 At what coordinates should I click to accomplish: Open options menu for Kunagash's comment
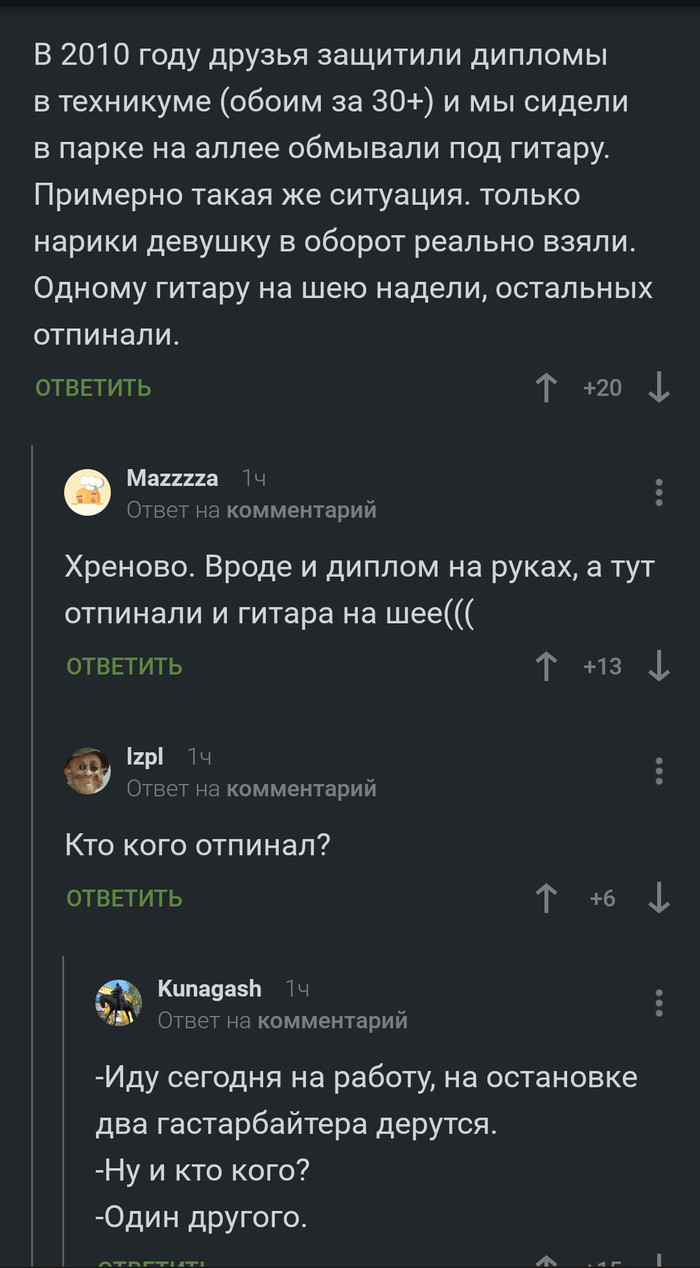tap(658, 1003)
